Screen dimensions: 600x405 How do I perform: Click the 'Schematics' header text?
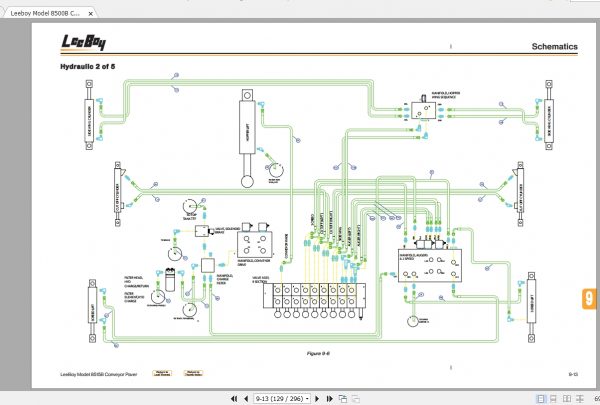click(x=554, y=47)
